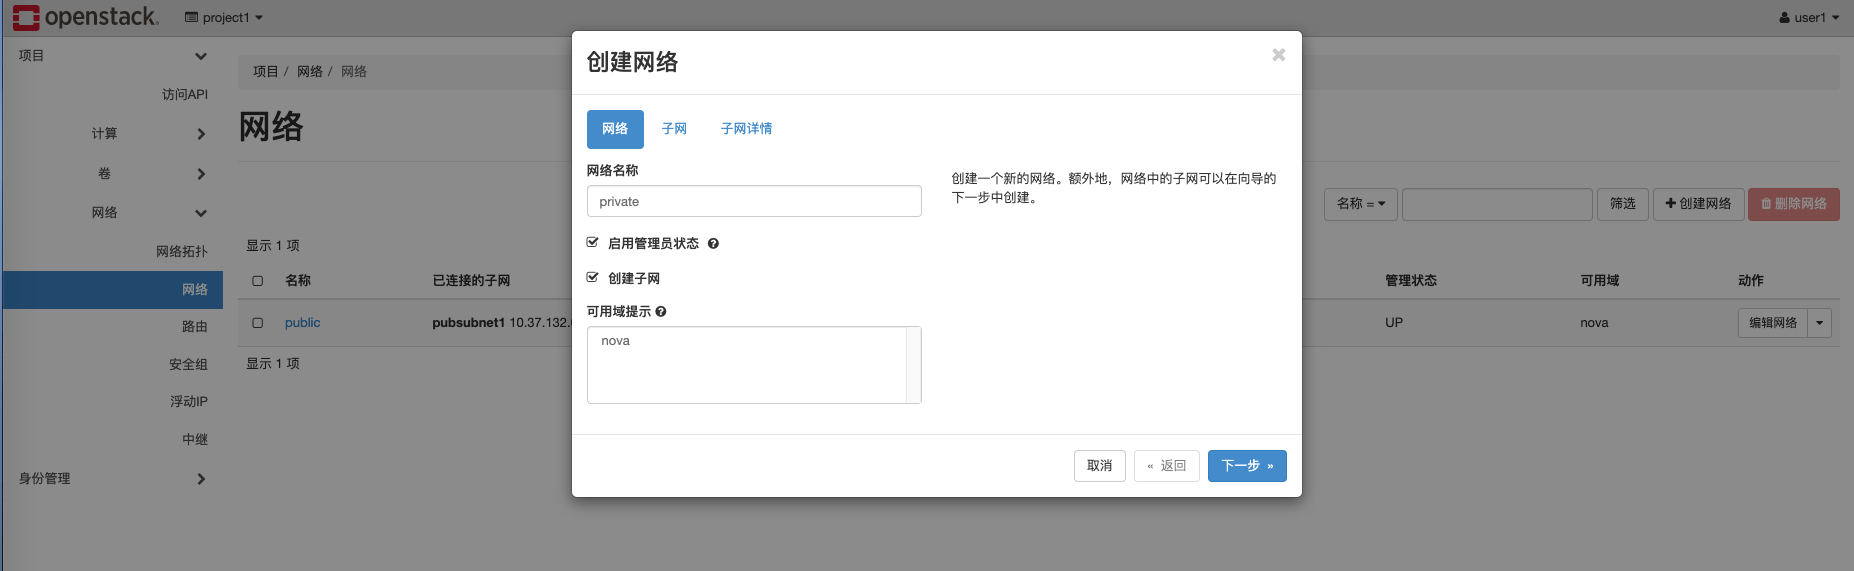Open 浮动IP in the sidebar
The width and height of the screenshot is (1854, 571).
(x=188, y=402)
